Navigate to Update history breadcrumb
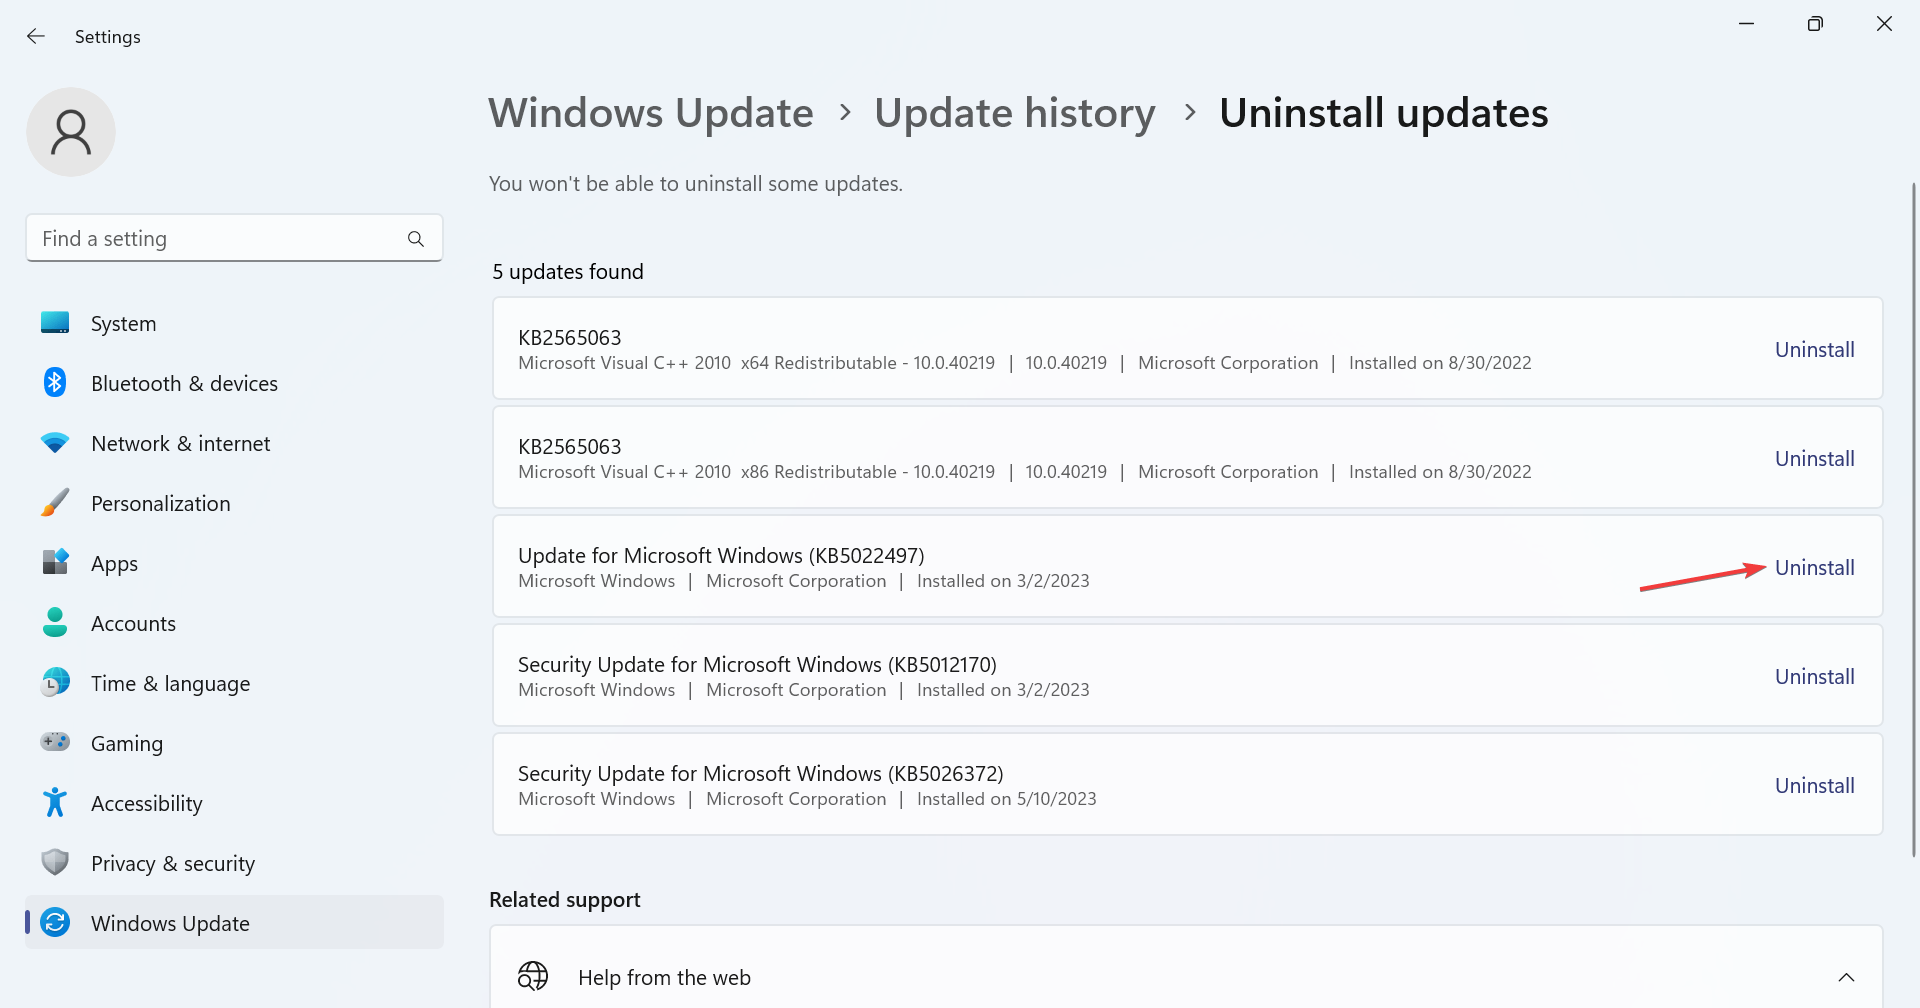The height and width of the screenshot is (1008, 1920). tap(1014, 113)
